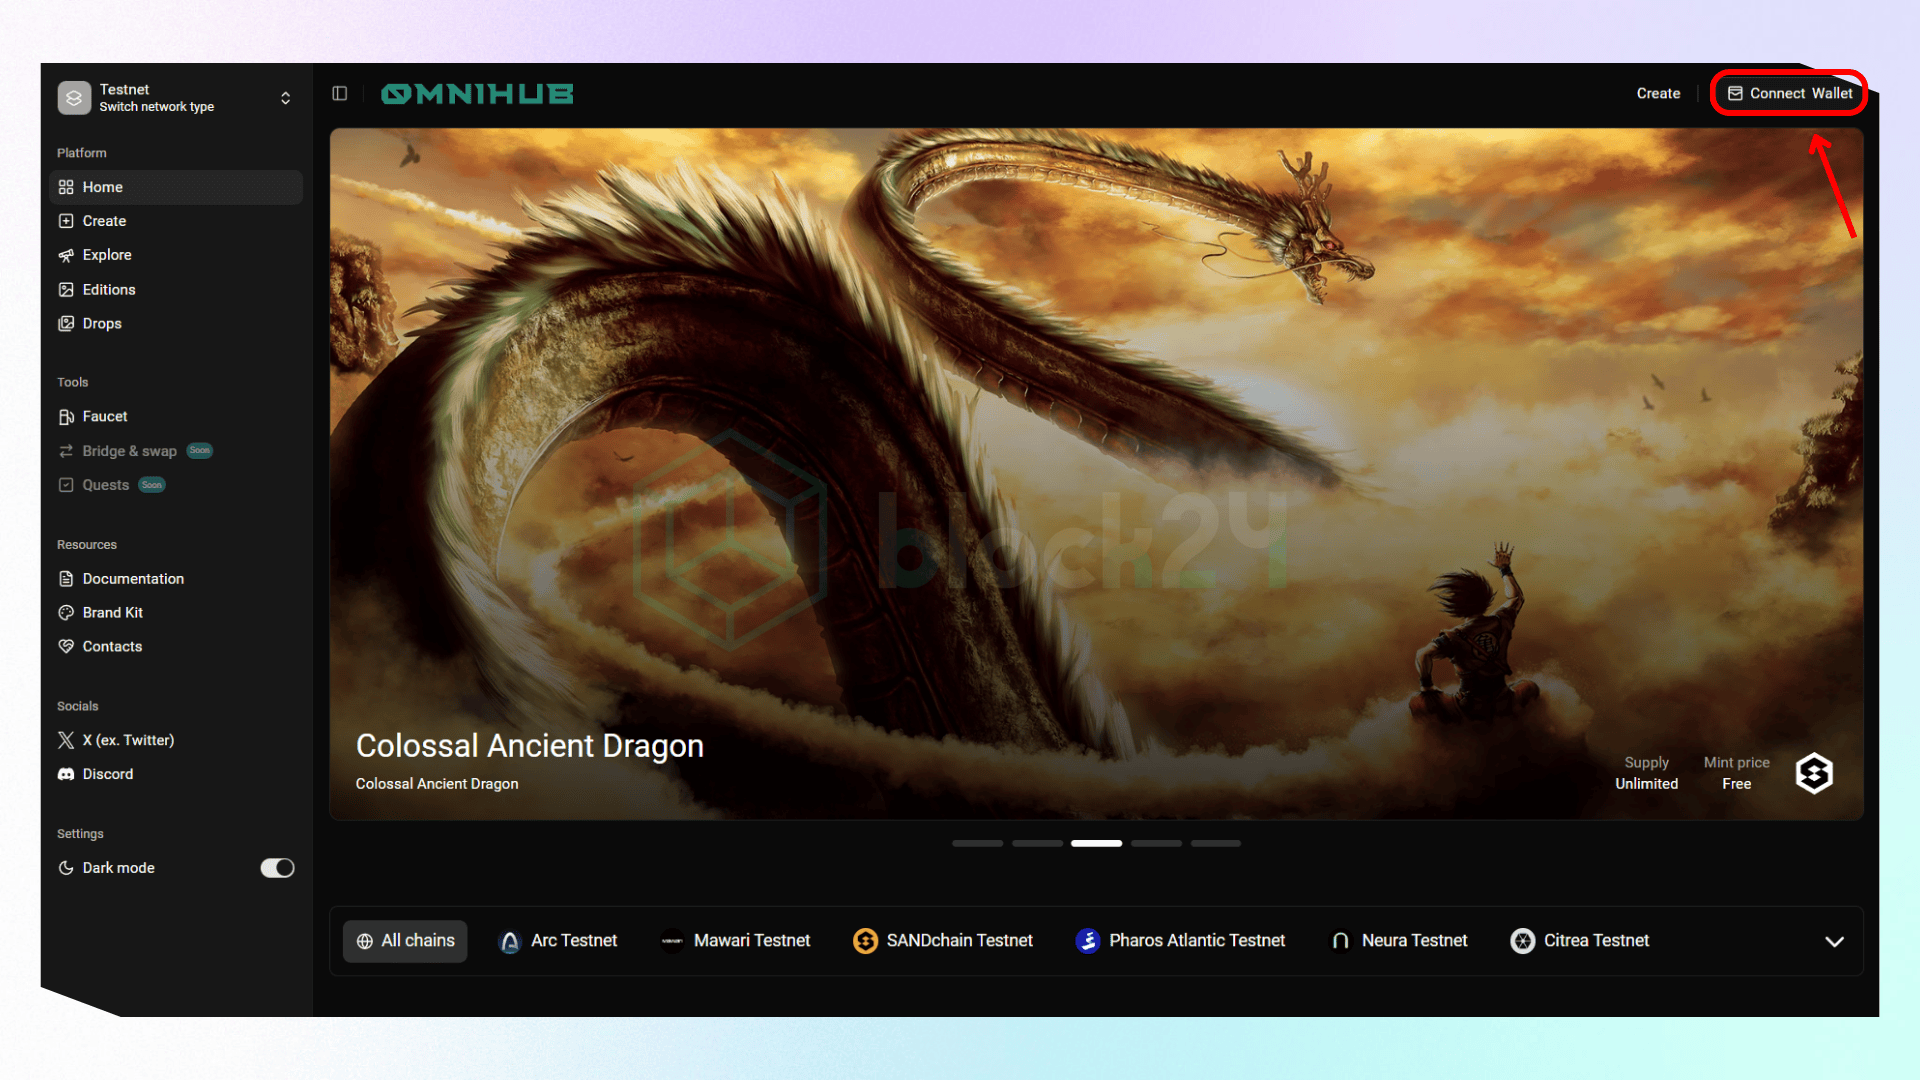The height and width of the screenshot is (1080, 1920).
Task: Click the Drops icon in sidebar
Action: pos(66,323)
